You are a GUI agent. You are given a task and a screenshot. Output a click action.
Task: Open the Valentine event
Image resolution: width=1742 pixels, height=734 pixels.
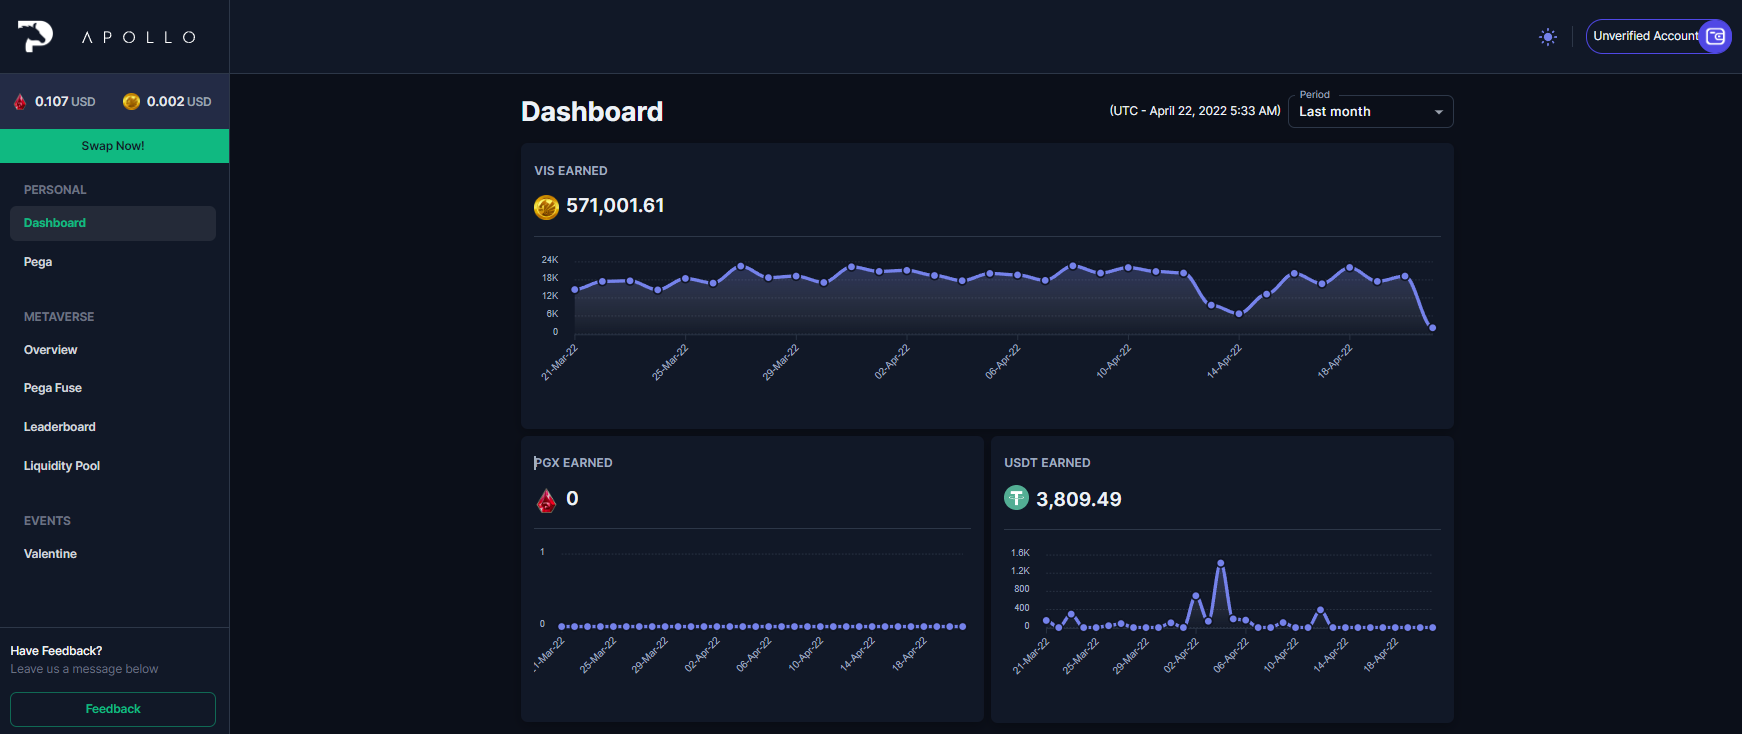(50, 554)
